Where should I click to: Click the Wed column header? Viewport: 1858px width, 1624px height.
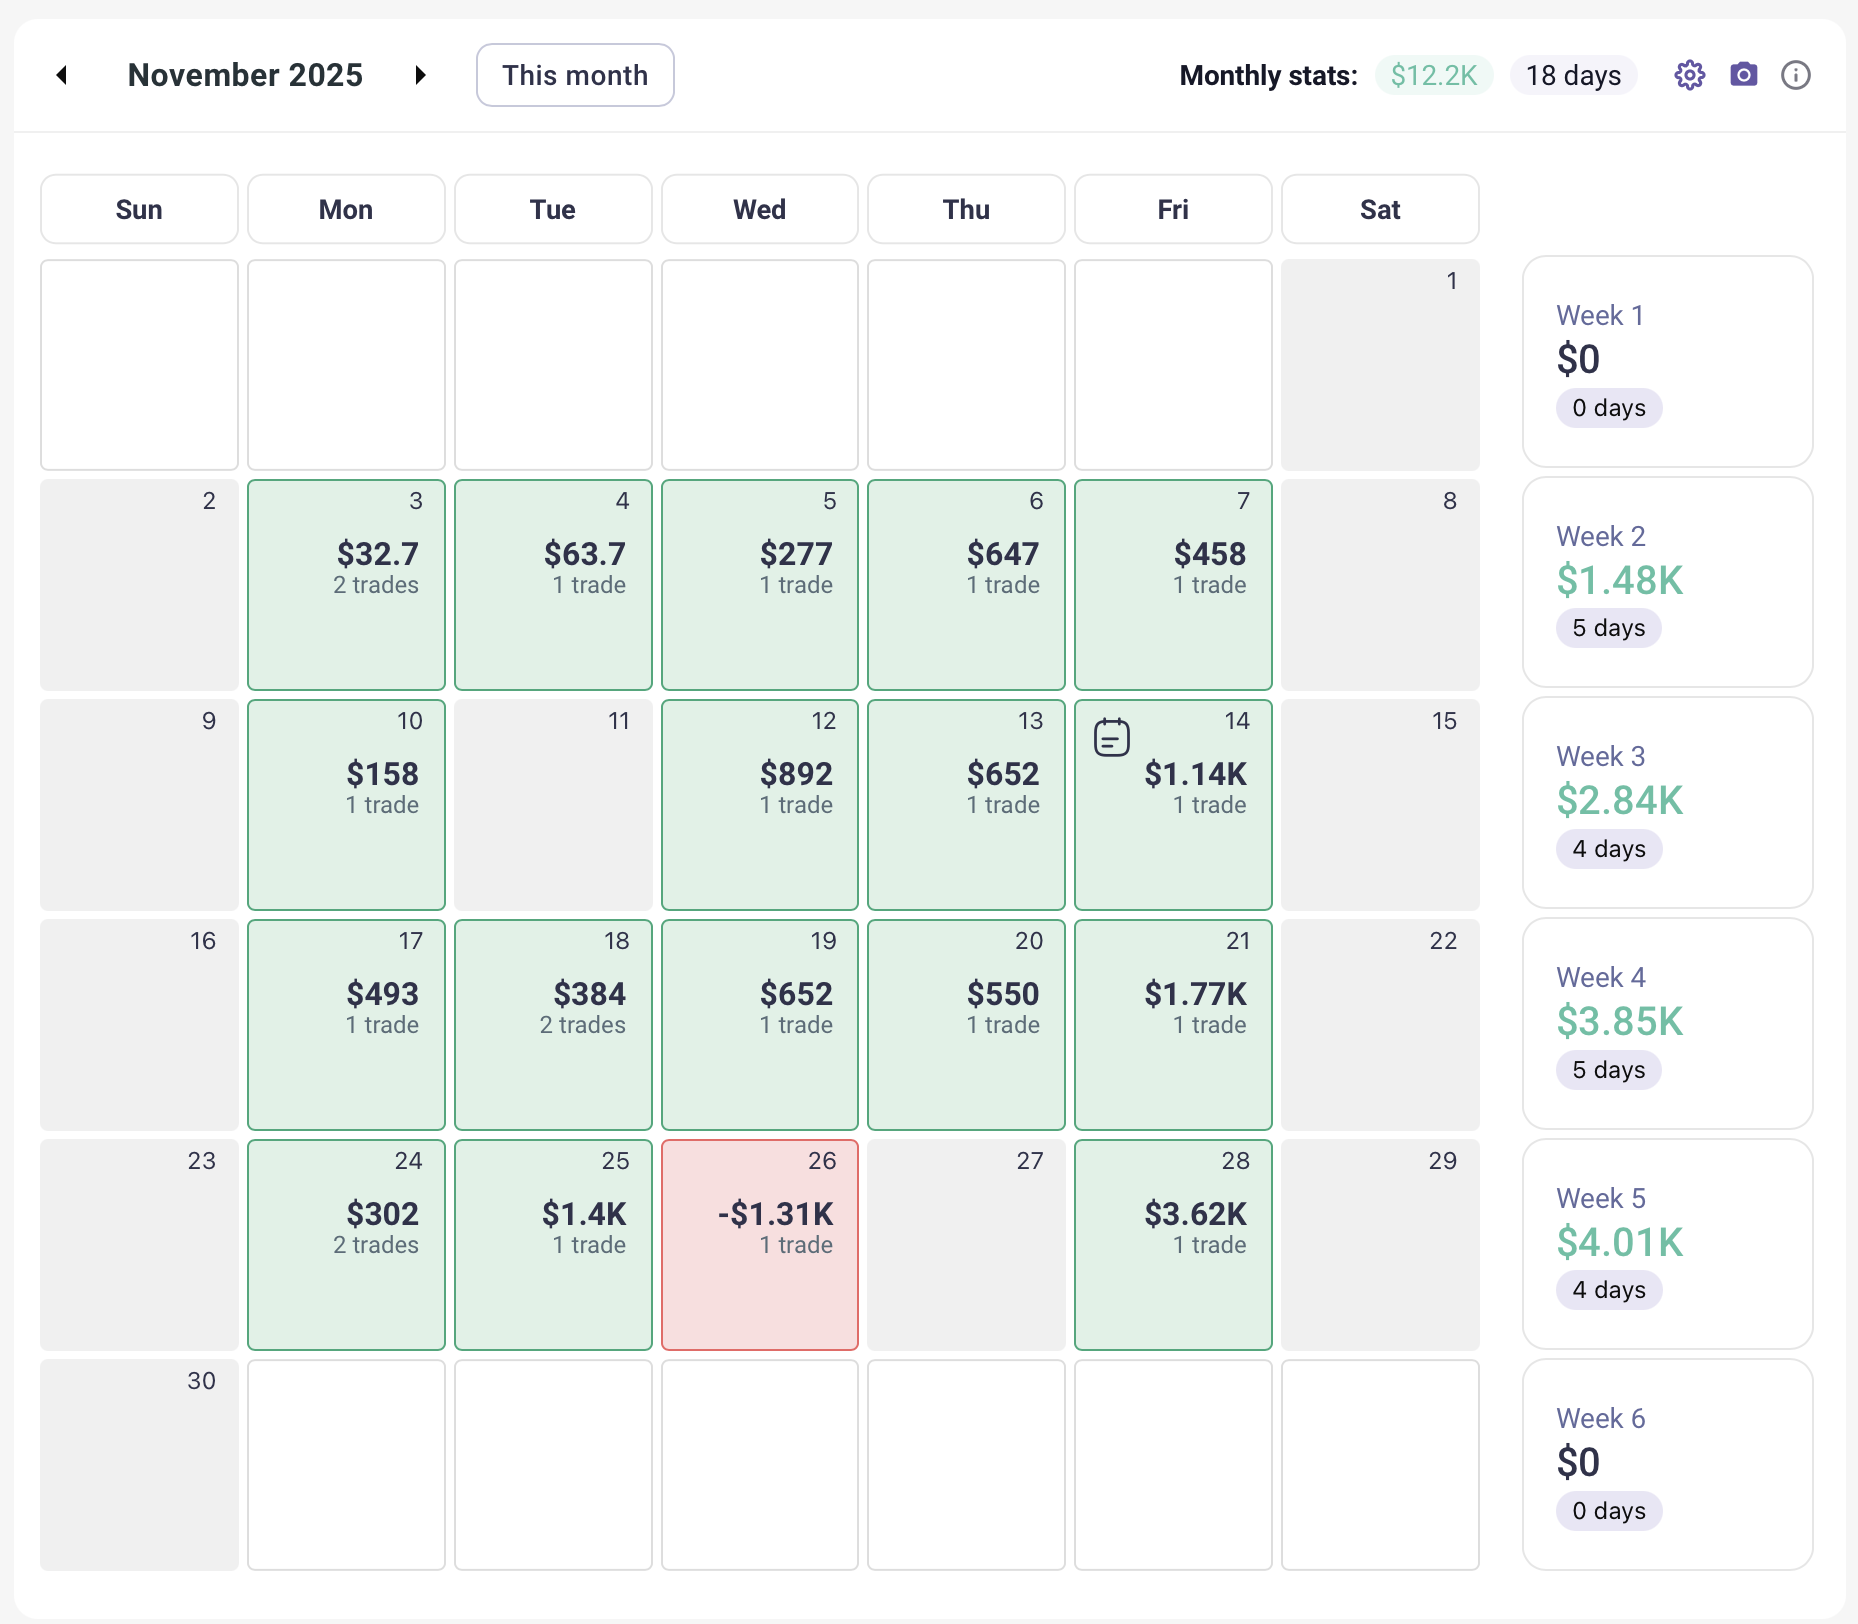coord(760,209)
